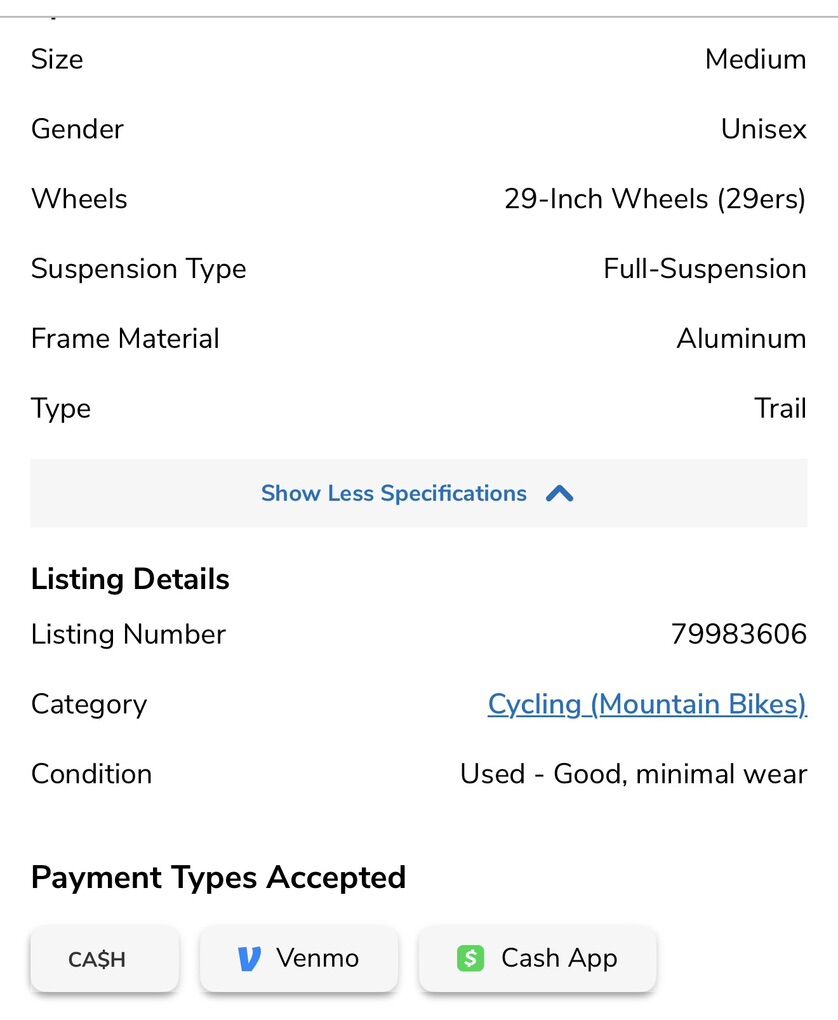Image resolution: width=838 pixels, height=1020 pixels.
Task: Click the listing number 79983606
Action: pyautogui.click(x=738, y=634)
